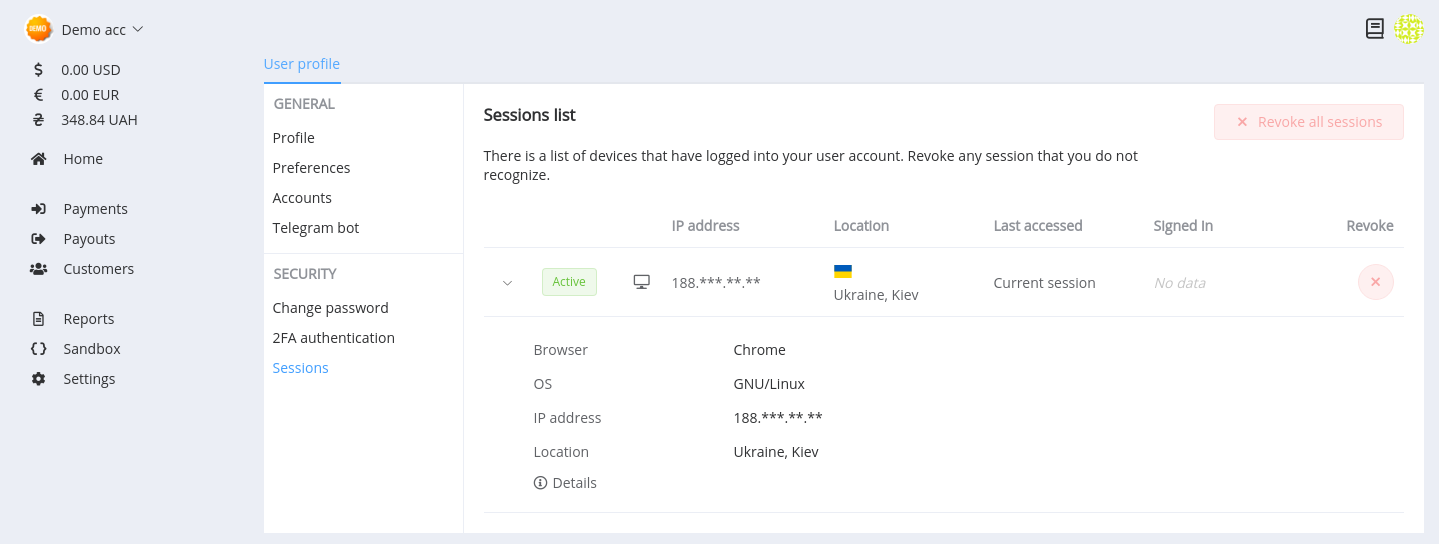The image size is (1439, 544).
Task: Click the Reports document icon
Action: tap(39, 319)
